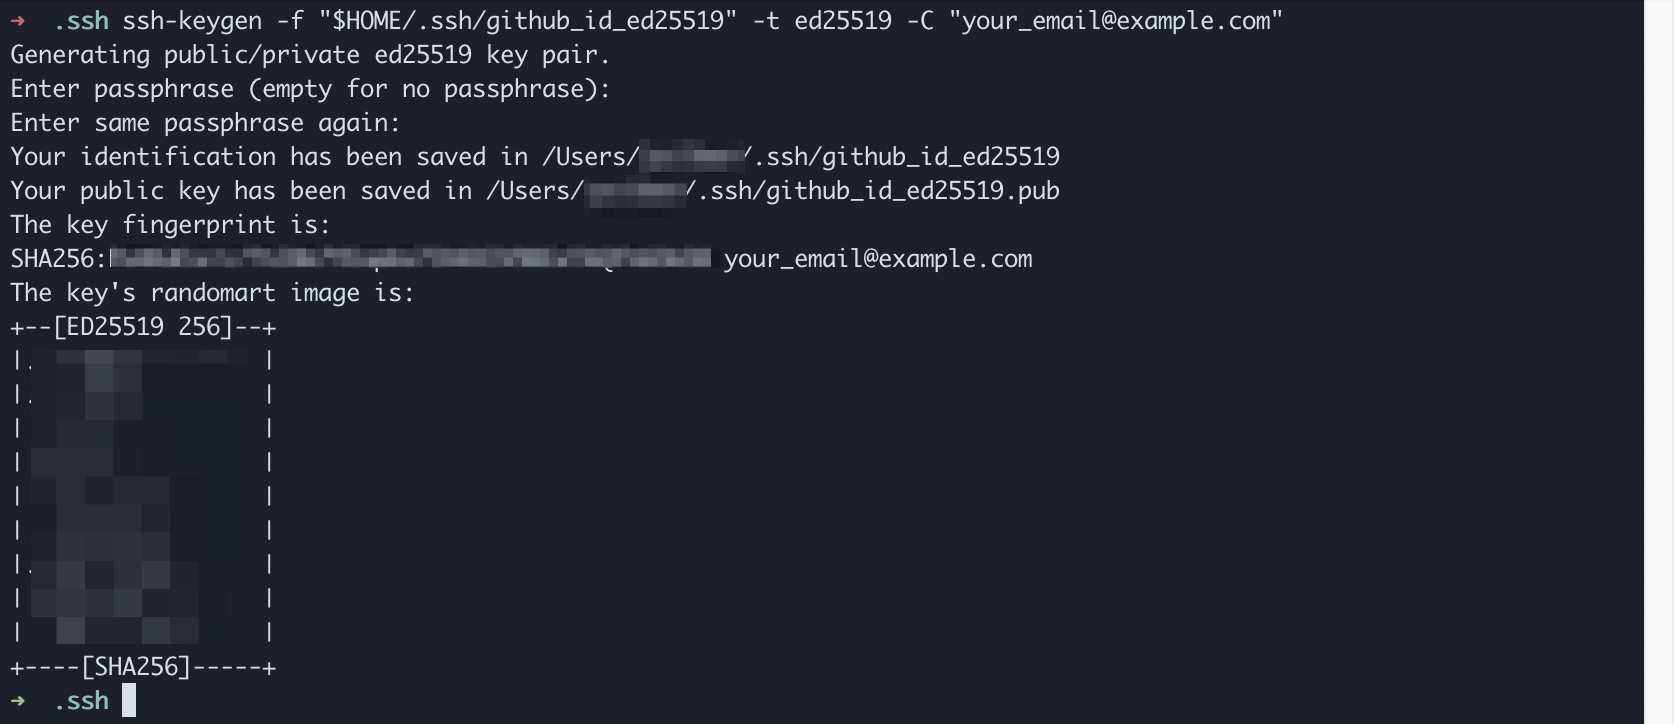
Task: Click the [ED25519 256] randomart header
Action: [x=143, y=327]
